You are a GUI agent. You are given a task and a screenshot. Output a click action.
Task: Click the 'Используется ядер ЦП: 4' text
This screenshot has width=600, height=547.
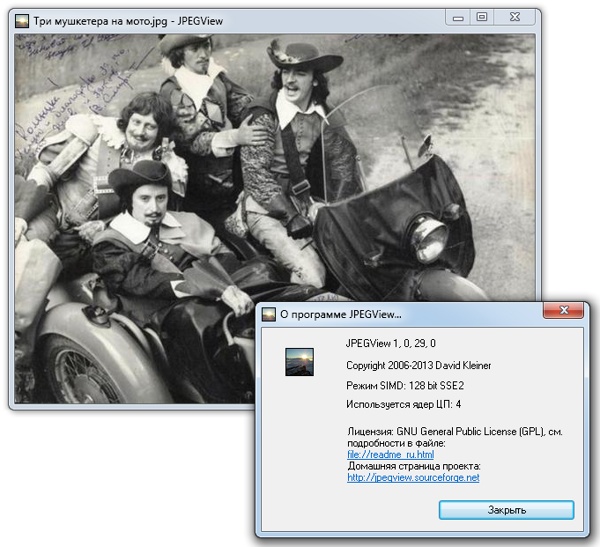click(403, 404)
